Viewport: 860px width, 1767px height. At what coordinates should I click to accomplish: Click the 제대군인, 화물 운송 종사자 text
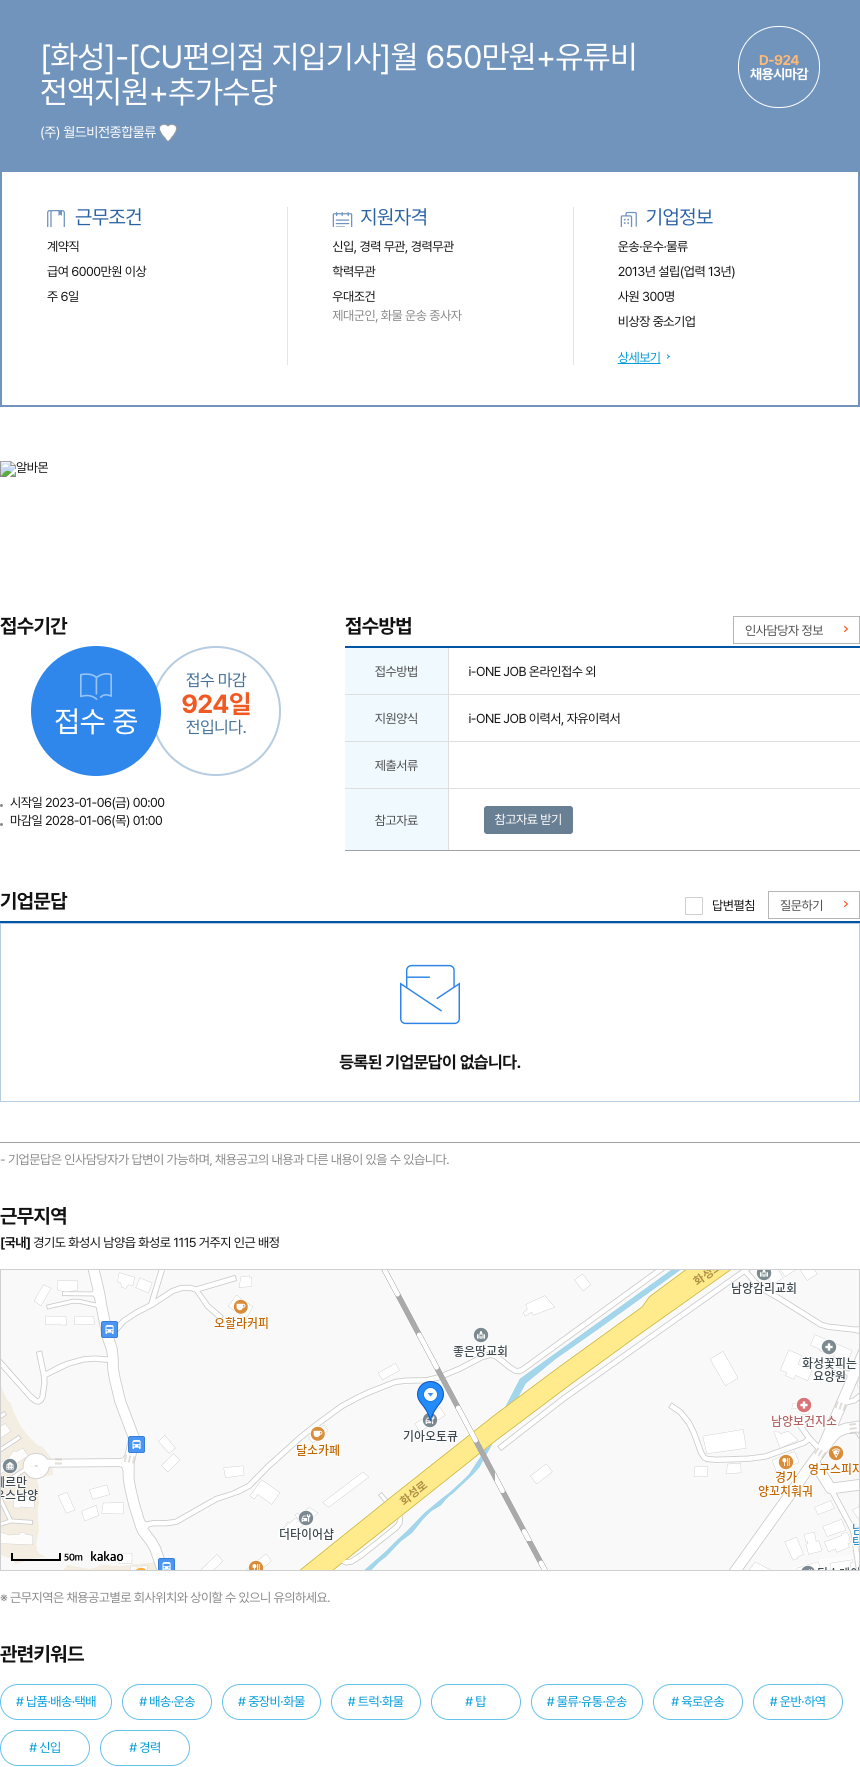tap(397, 315)
